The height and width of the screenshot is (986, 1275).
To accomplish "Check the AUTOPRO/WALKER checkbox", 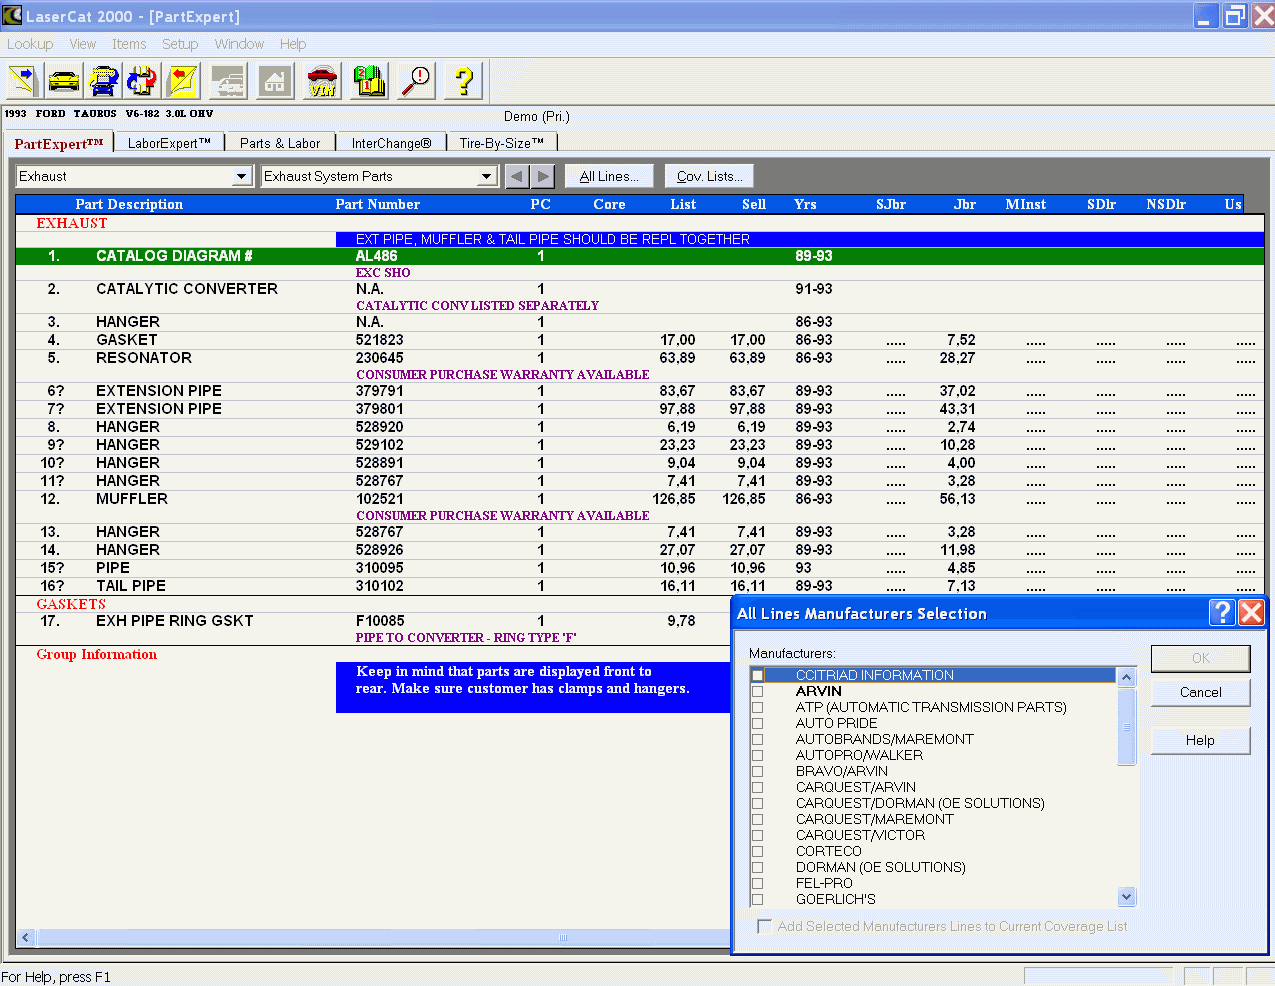I will (758, 755).
